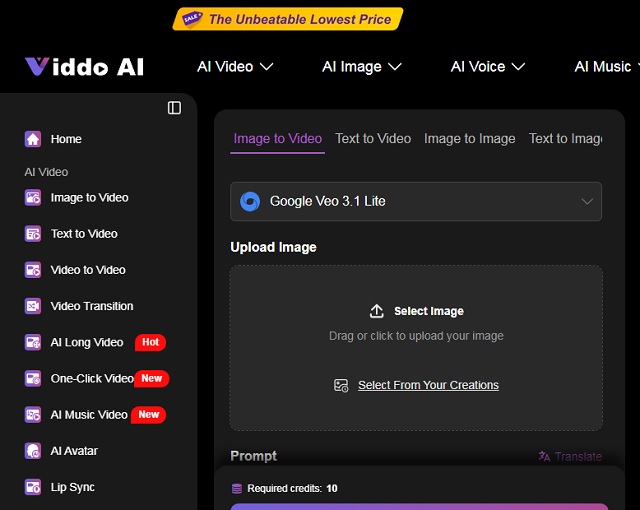The height and width of the screenshot is (510, 640).
Task: Click Select From Your Creations link
Action: tap(428, 385)
